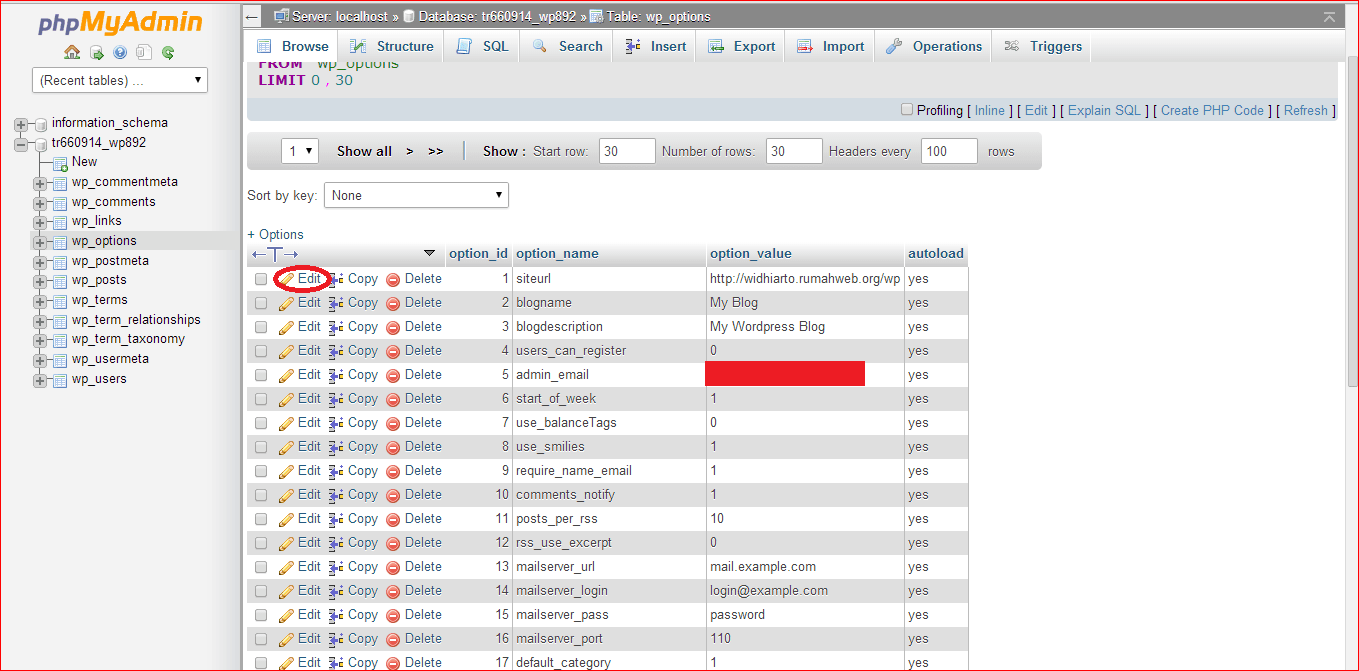Click the siteurl value widhiarto.rumahweb.org/wp cell

pos(805,279)
